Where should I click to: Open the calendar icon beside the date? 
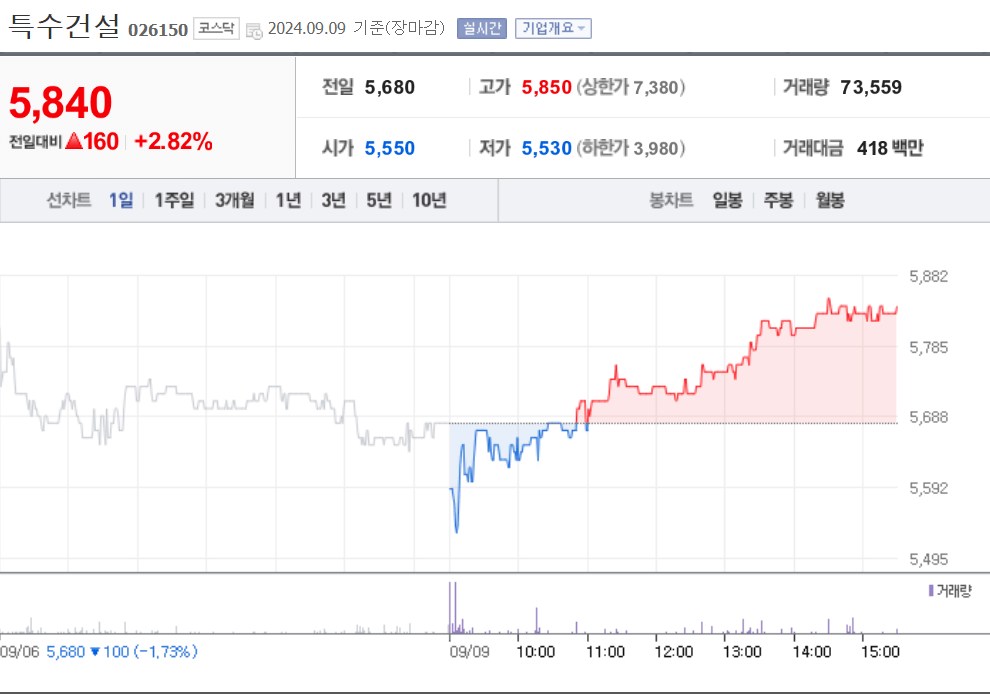coord(254,30)
